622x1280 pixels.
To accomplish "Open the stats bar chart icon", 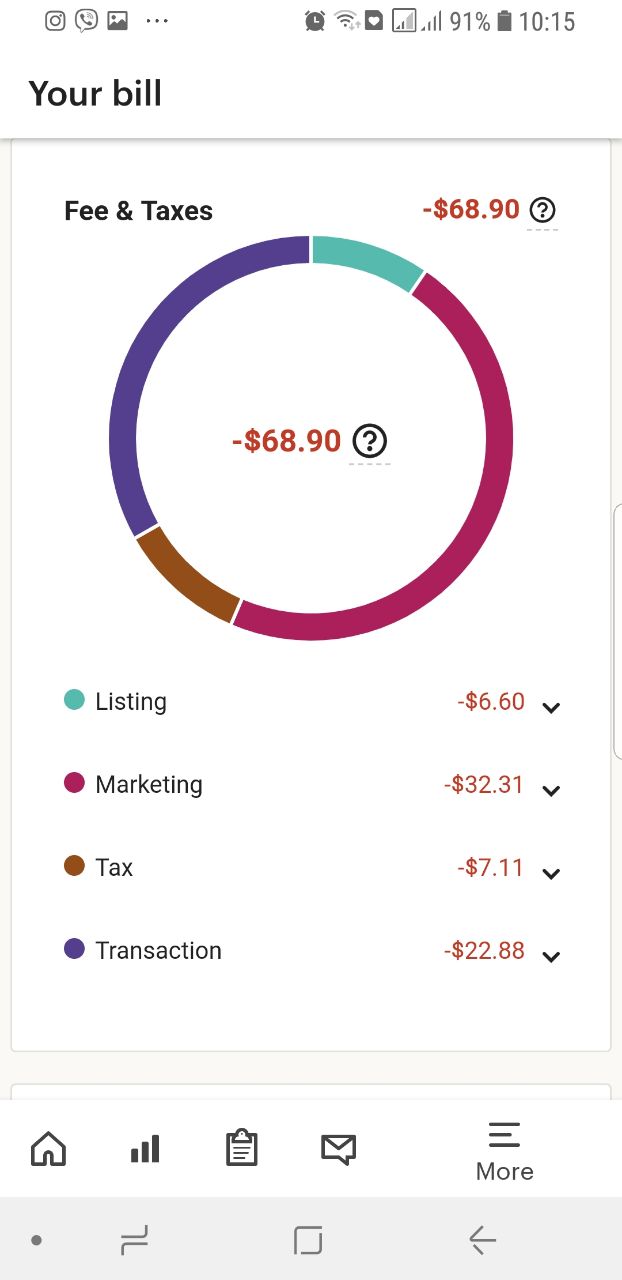I will click(x=145, y=1150).
